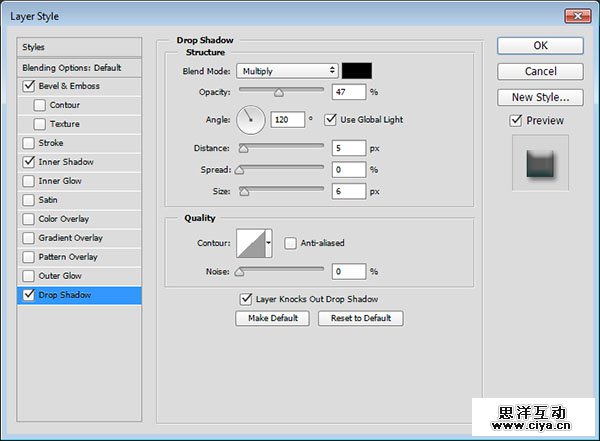Select the Outer Glow style item
Screen dimensions: 600x441
(60, 276)
